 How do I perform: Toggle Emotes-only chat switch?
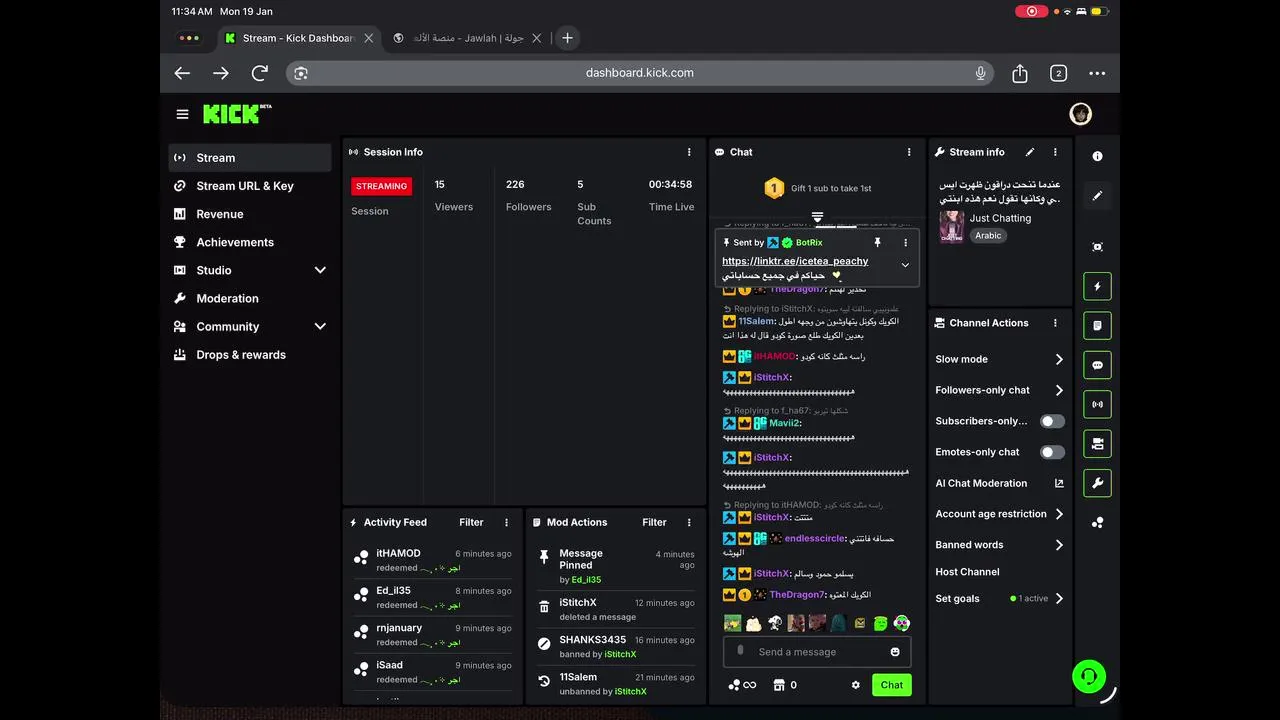coord(1052,452)
